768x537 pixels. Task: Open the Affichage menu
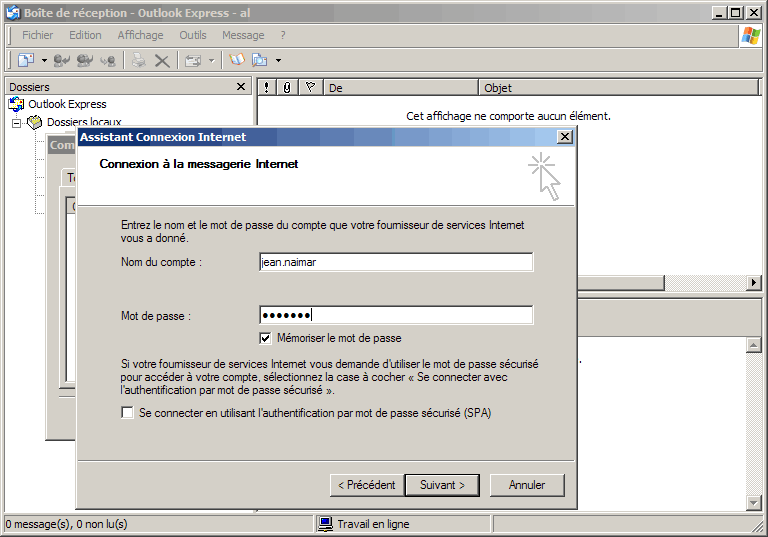(x=140, y=35)
